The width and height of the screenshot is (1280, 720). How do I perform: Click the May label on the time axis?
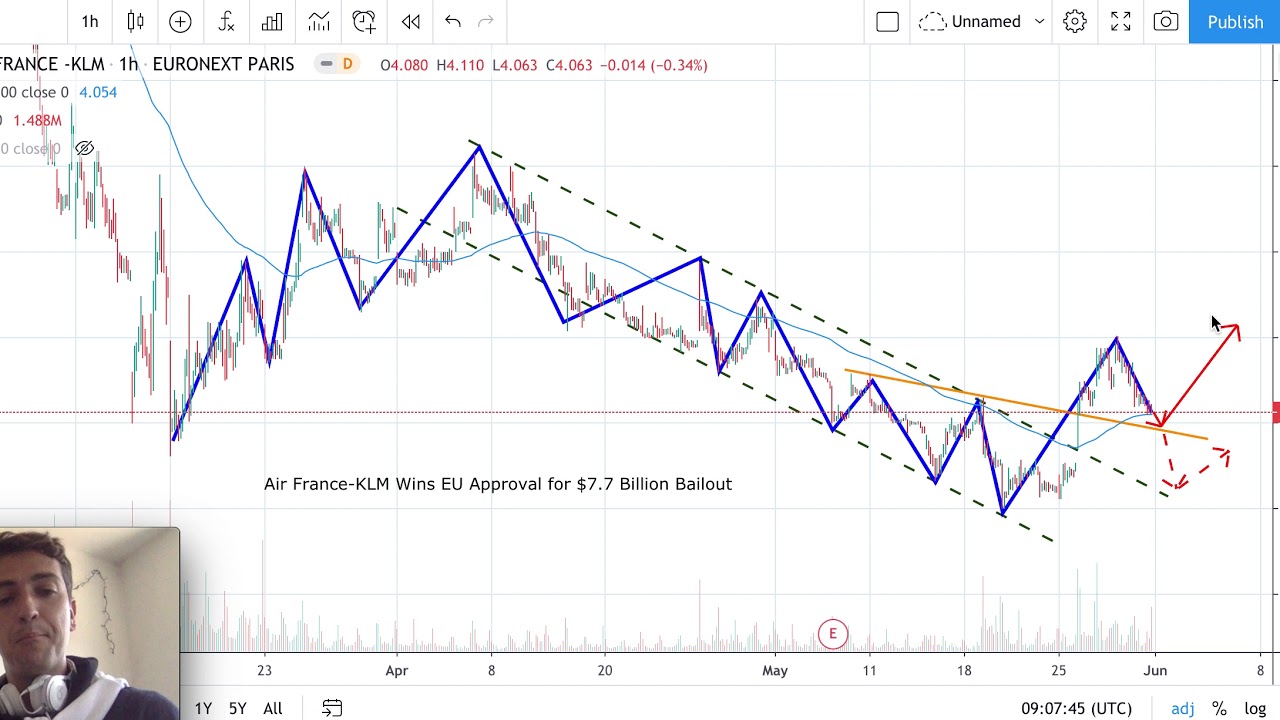tap(775, 670)
